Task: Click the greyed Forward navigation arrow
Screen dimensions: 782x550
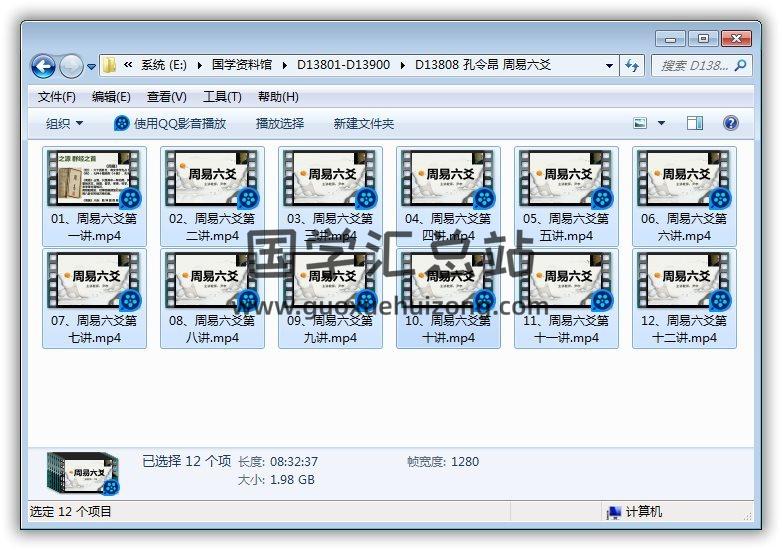Action: pyautogui.click(x=71, y=66)
